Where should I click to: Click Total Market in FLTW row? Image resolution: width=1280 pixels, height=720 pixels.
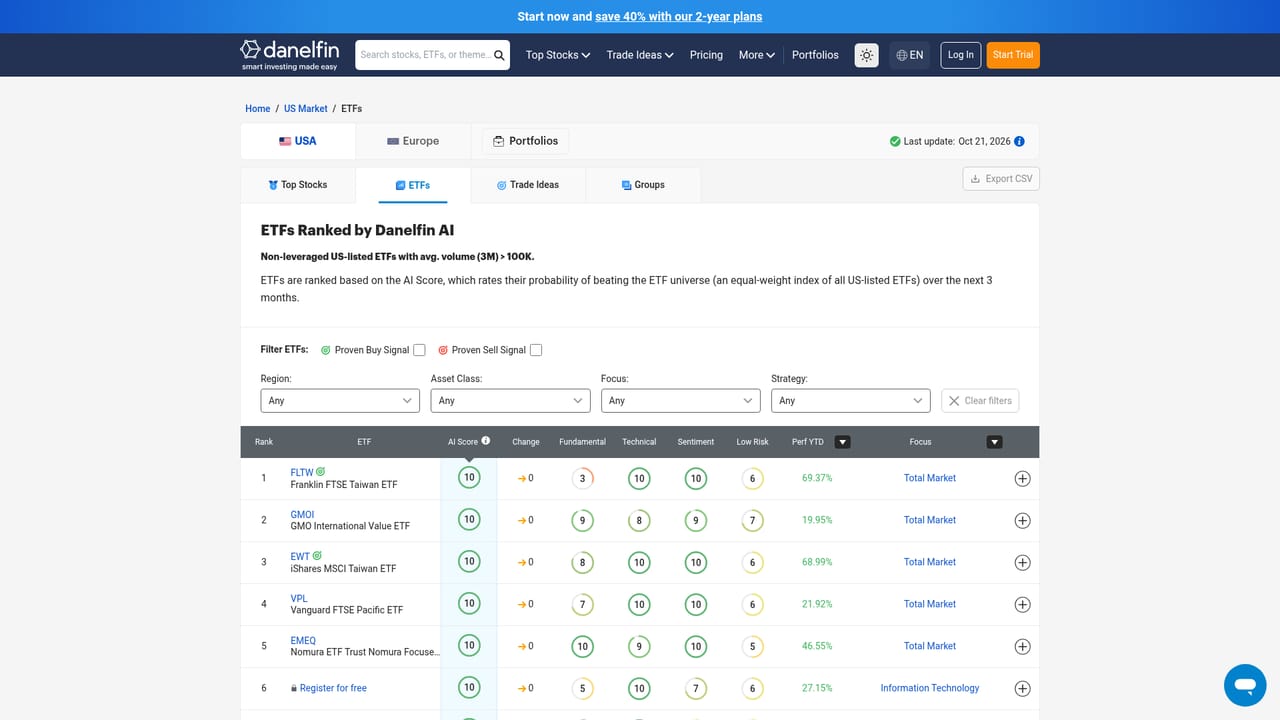click(930, 478)
